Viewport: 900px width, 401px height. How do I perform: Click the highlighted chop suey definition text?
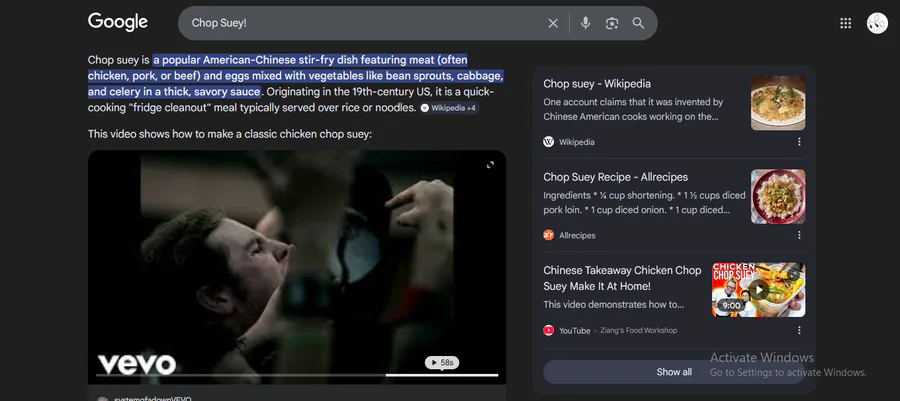pyautogui.click(x=296, y=76)
